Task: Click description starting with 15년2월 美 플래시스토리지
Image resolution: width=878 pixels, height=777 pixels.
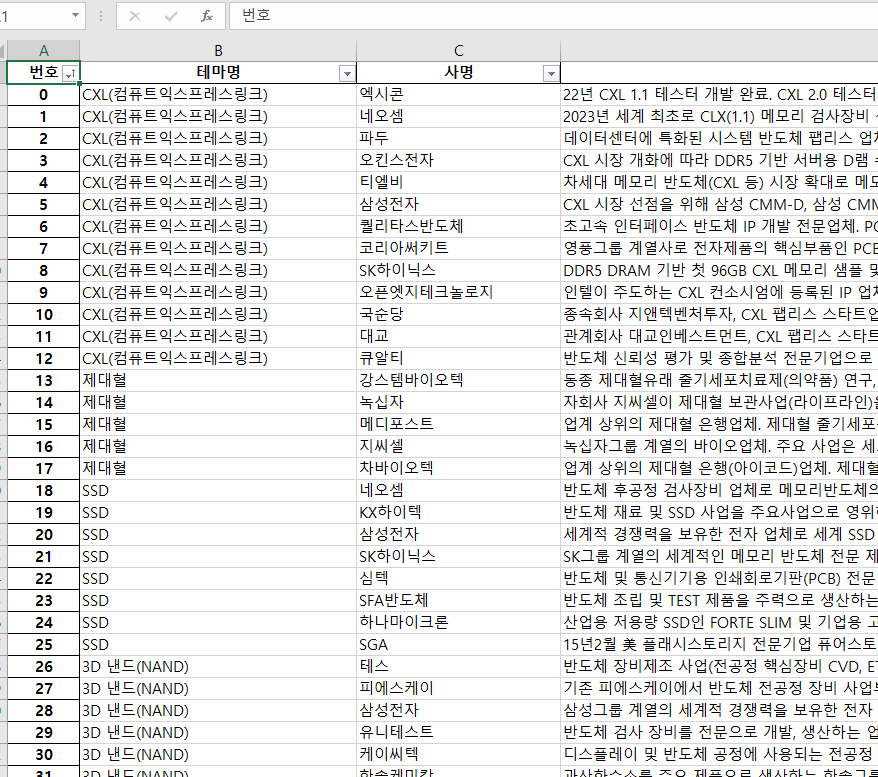Action: tap(719, 644)
